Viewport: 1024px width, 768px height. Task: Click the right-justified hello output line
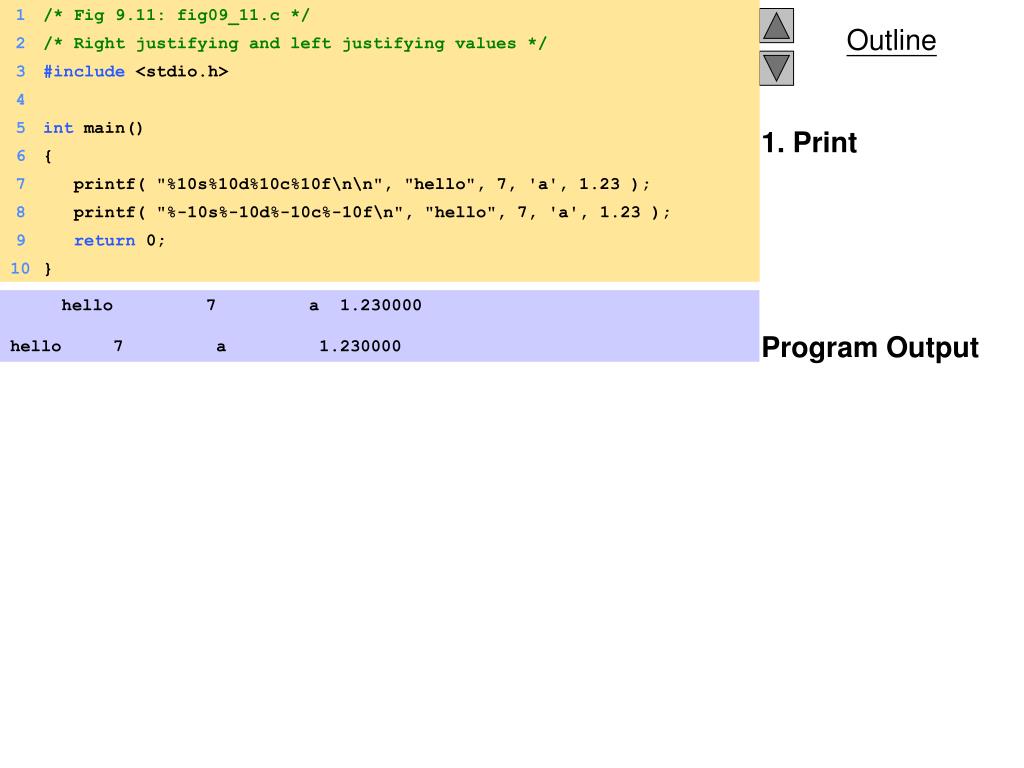[x=242, y=305]
